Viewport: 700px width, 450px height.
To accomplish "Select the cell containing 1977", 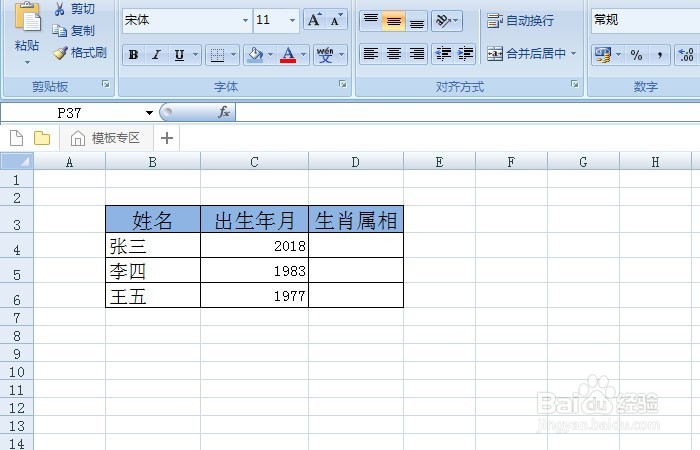I will (x=254, y=296).
